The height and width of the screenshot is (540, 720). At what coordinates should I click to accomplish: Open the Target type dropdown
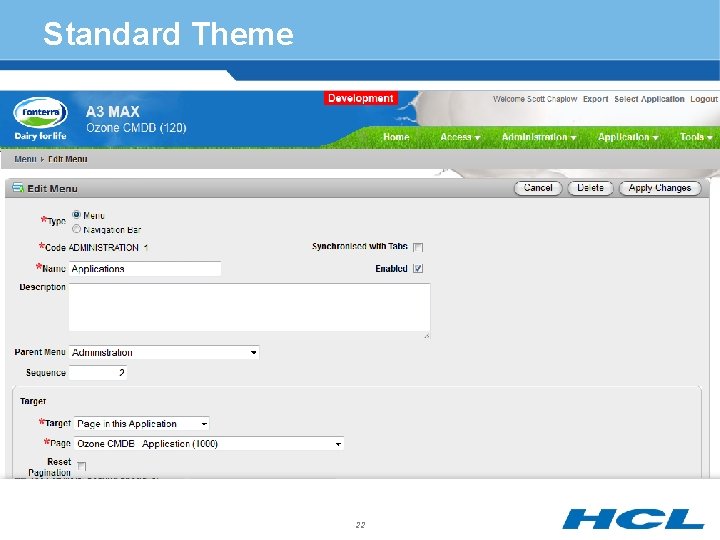141,423
